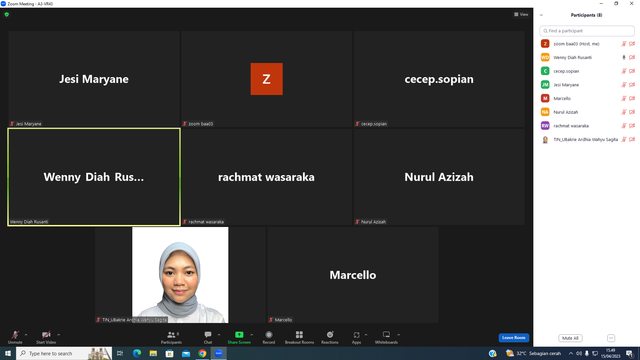Click the zoom baa03 tile with Z avatar
The width and height of the screenshot is (640, 360).
coord(267,79)
